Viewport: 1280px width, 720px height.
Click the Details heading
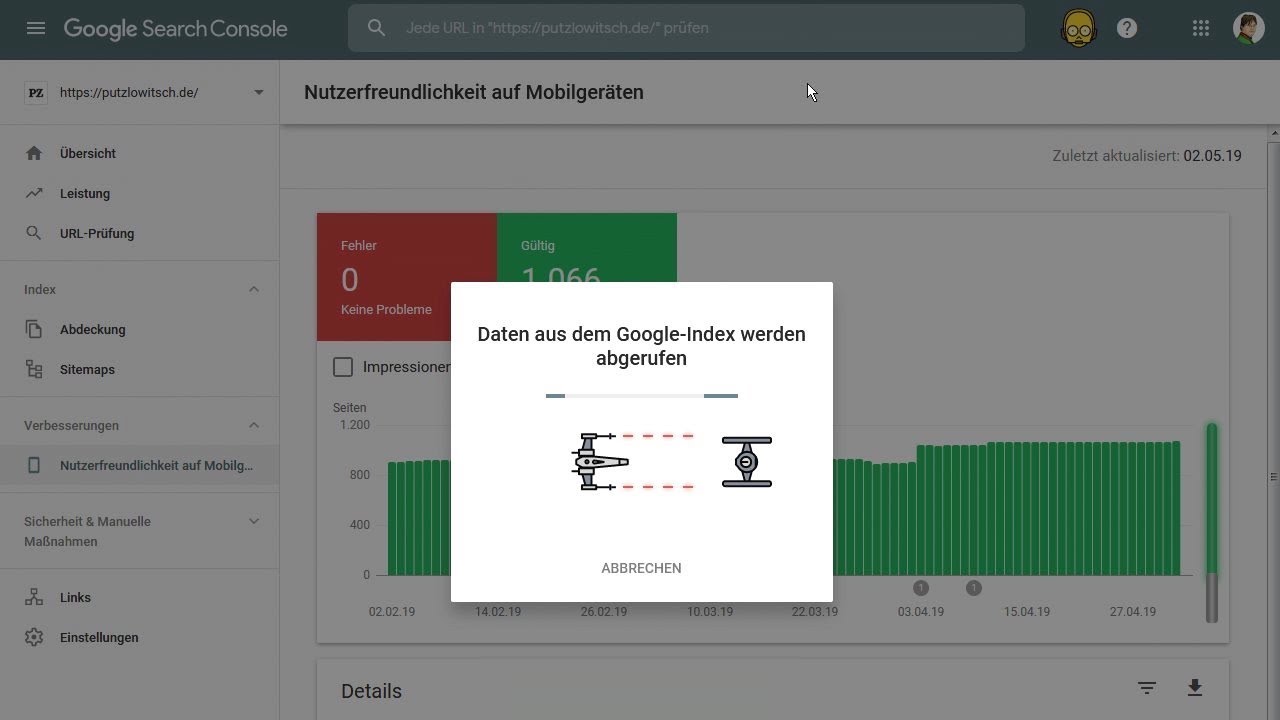(371, 691)
